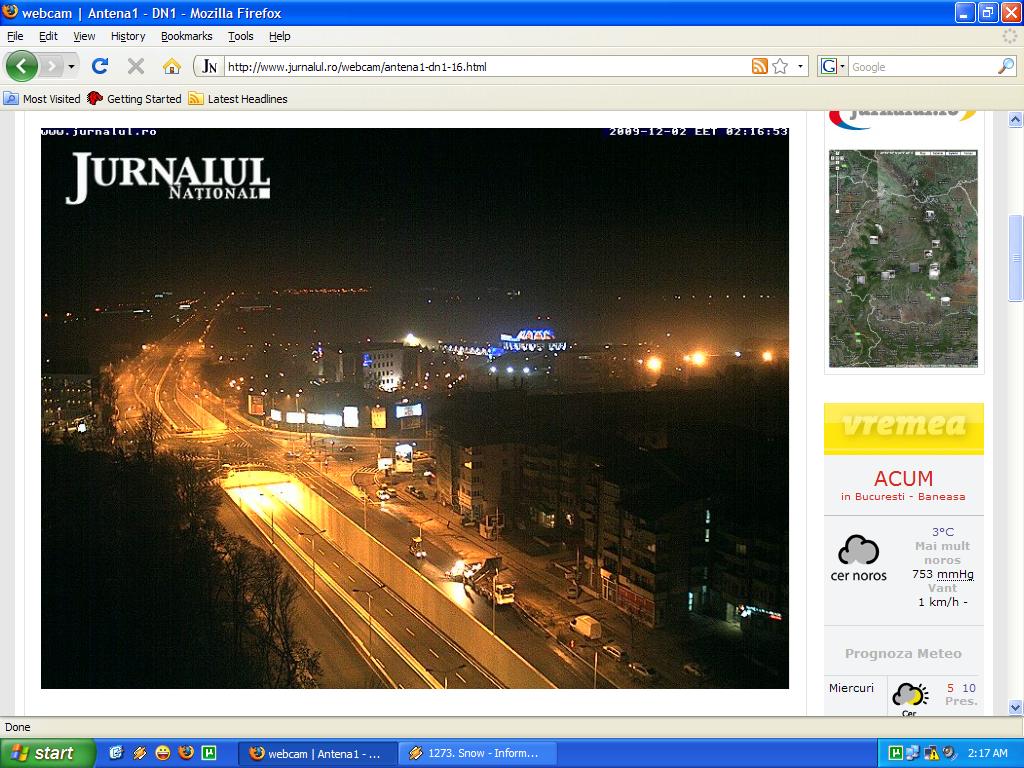Click the ACUM heading in weather box
The width and height of the screenshot is (1024, 768).
(903, 478)
